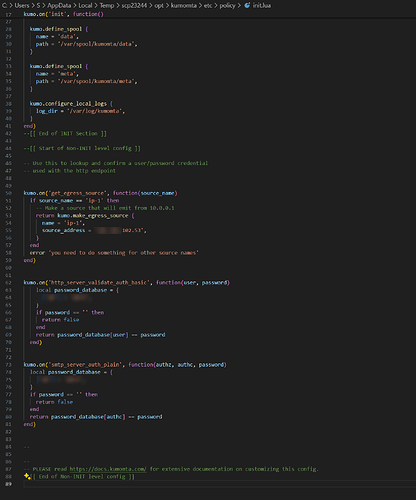Open the Users breadcrumb segment

[x=22, y=5]
